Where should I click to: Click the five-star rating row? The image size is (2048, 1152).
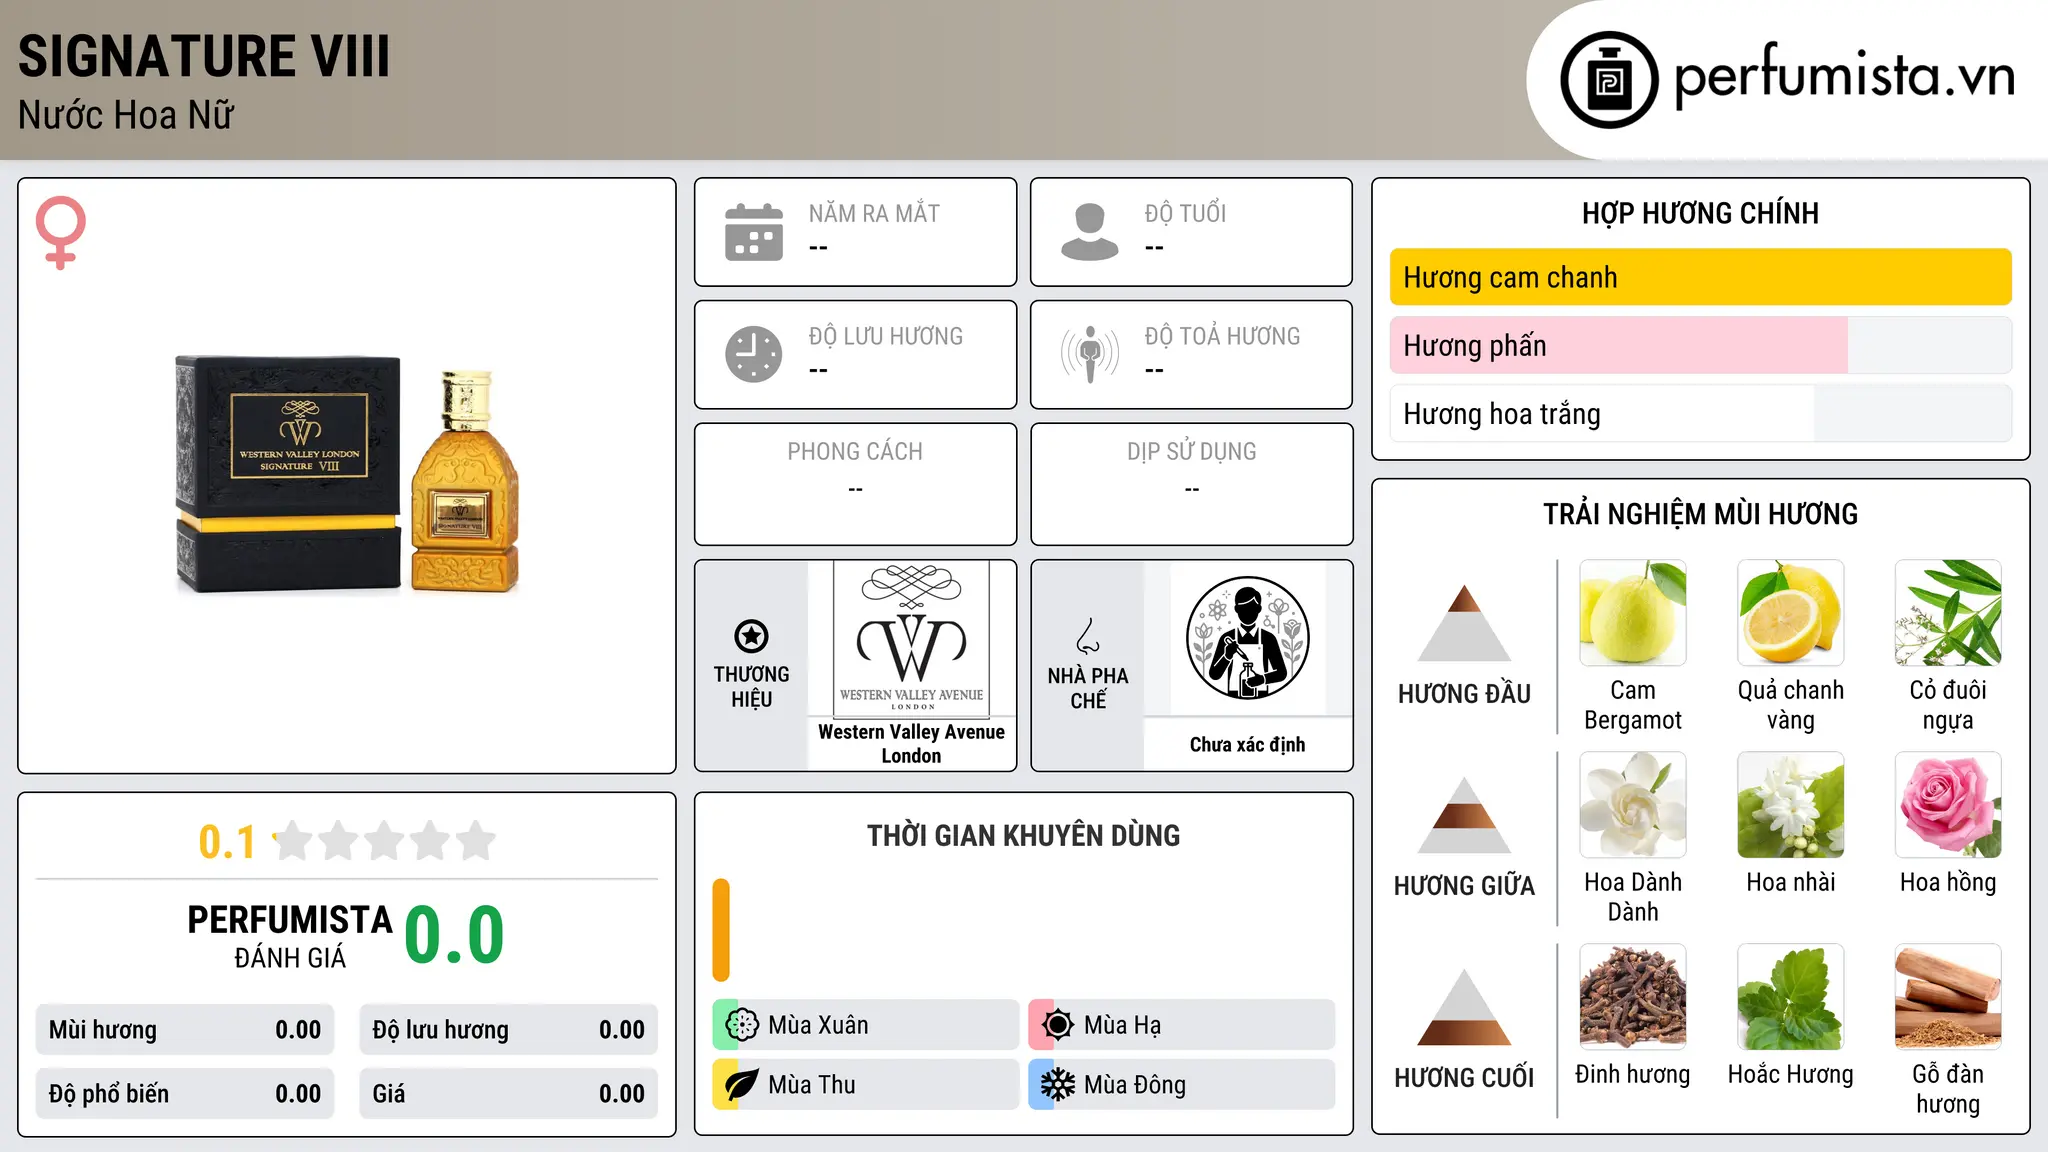[x=385, y=841]
